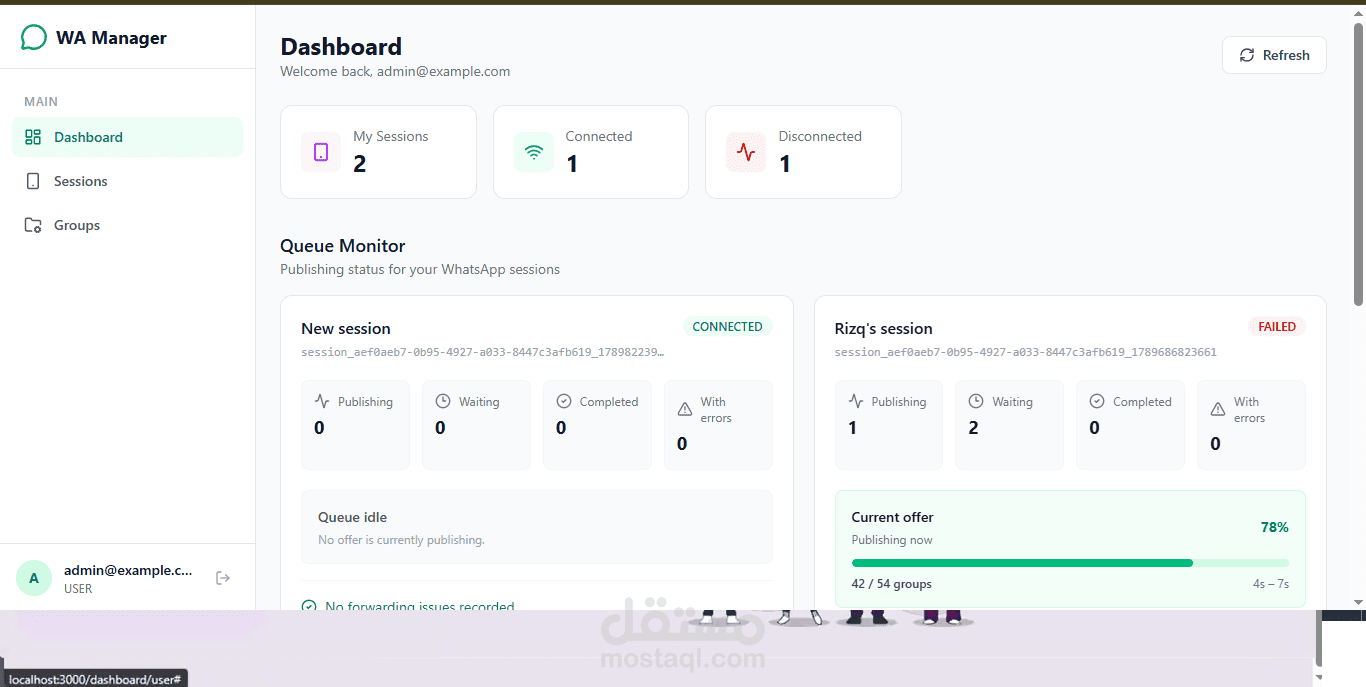Click New session's truncated session ID text
This screenshot has height=687, width=1366.
coord(483,352)
